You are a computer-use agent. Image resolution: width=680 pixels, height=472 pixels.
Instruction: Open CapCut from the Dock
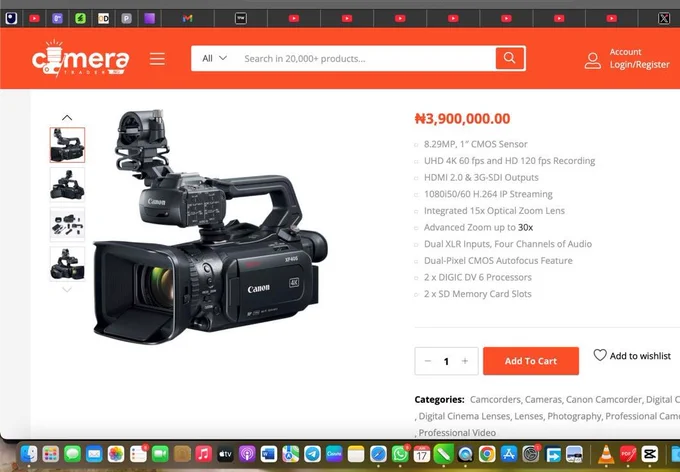(x=650, y=454)
